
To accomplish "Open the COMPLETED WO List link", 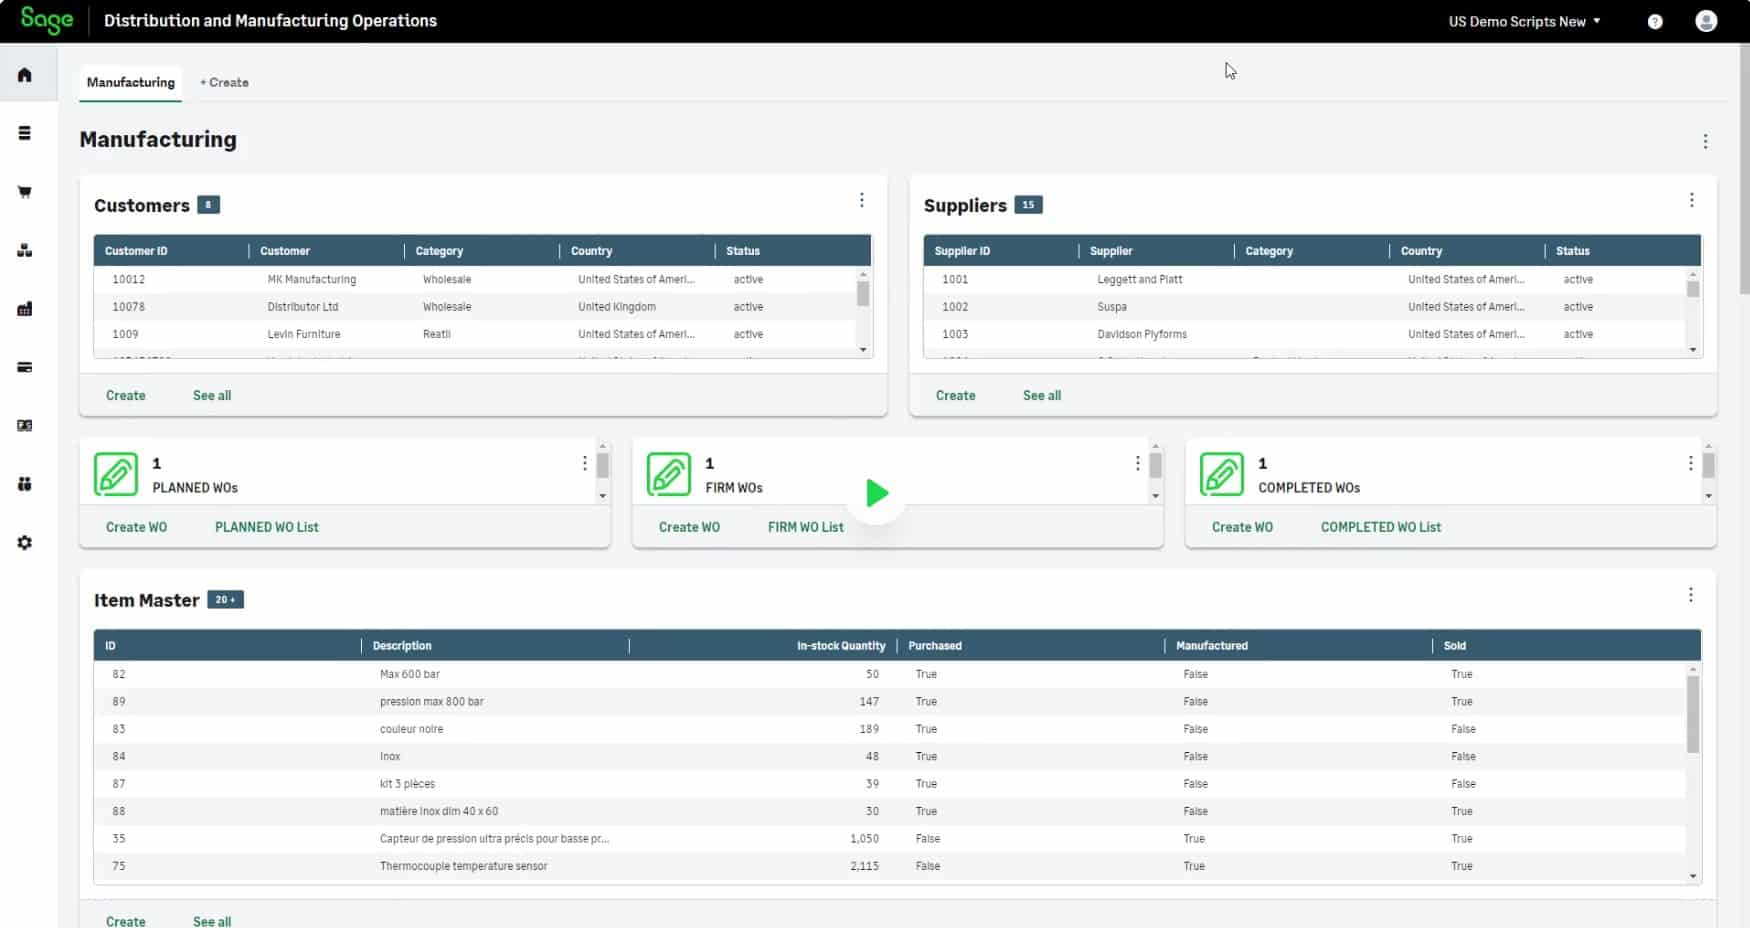I will pos(1381,527).
